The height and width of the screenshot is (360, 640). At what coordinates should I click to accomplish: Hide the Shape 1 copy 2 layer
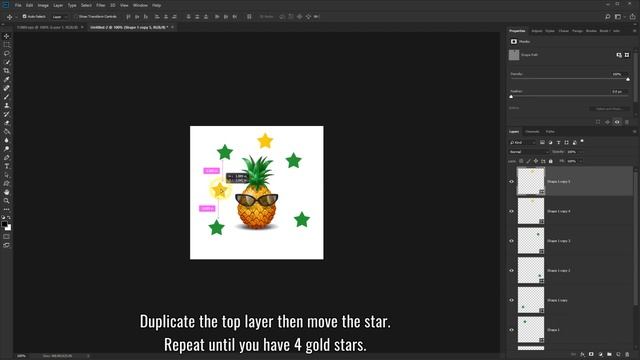pyautogui.click(x=511, y=270)
